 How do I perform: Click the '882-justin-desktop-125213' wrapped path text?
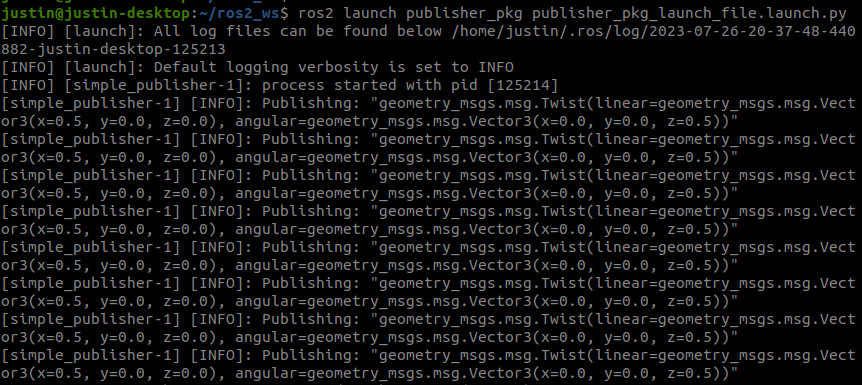(x=113, y=50)
